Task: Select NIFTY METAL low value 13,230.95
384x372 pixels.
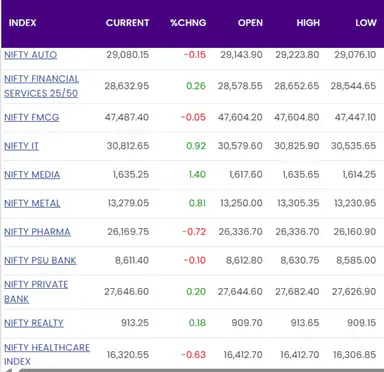Action: tap(355, 203)
